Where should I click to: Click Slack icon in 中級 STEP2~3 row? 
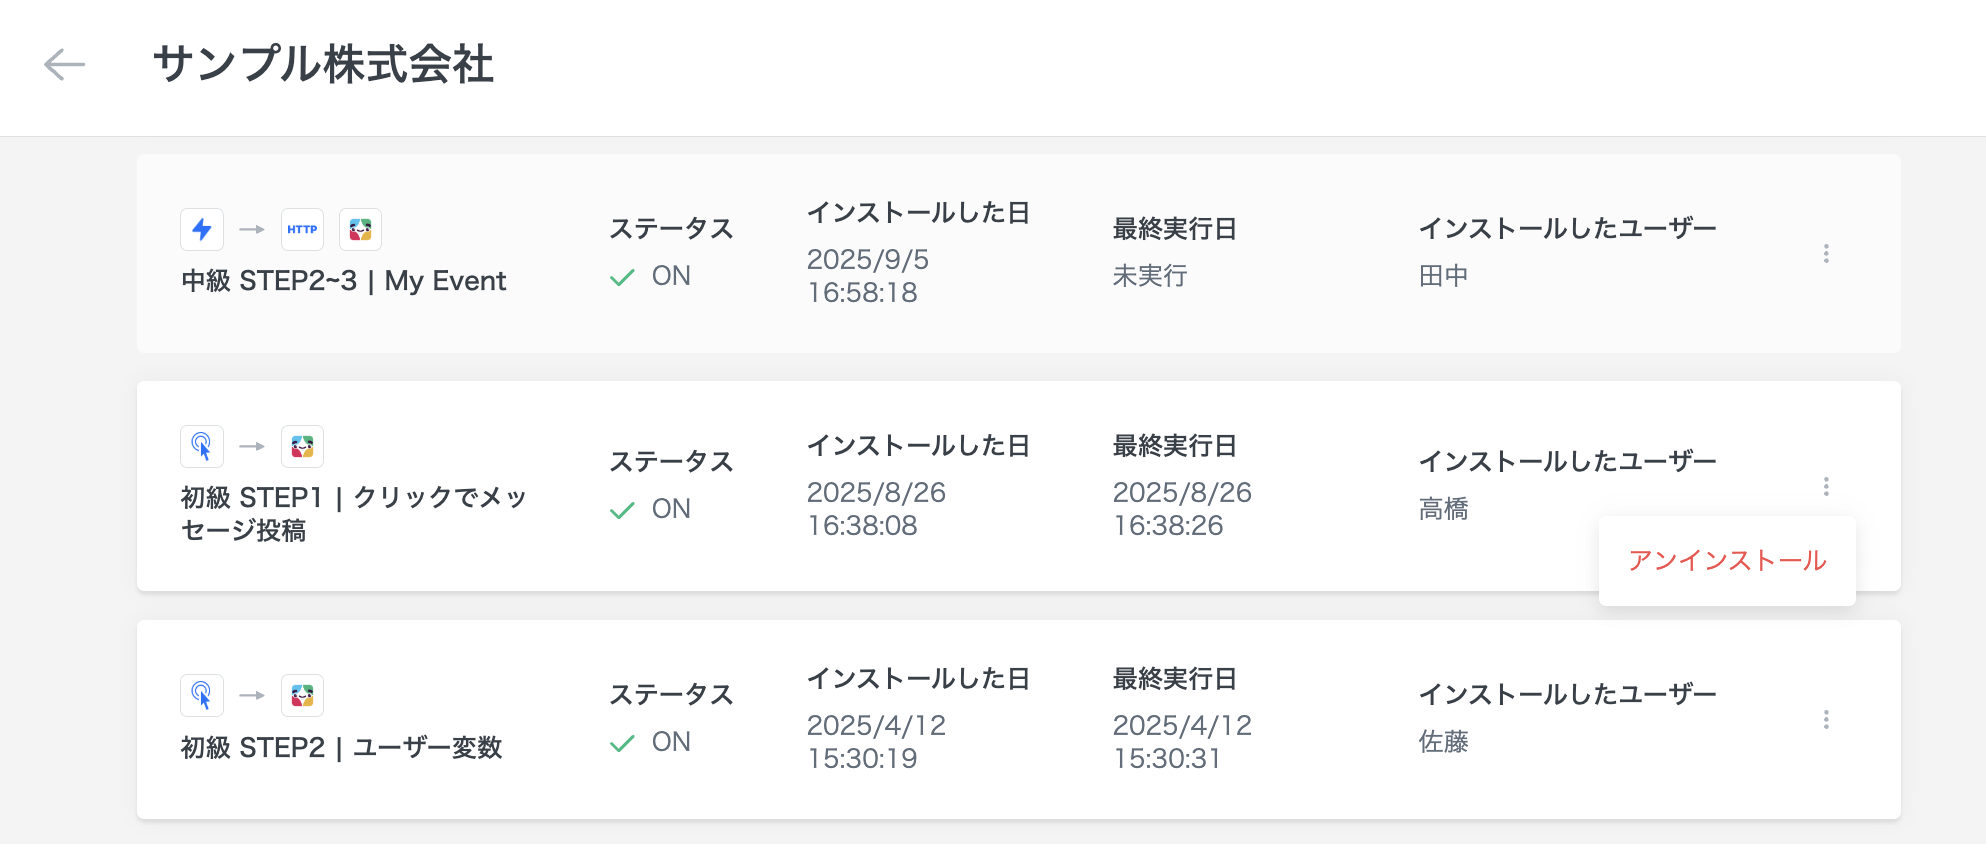360,229
